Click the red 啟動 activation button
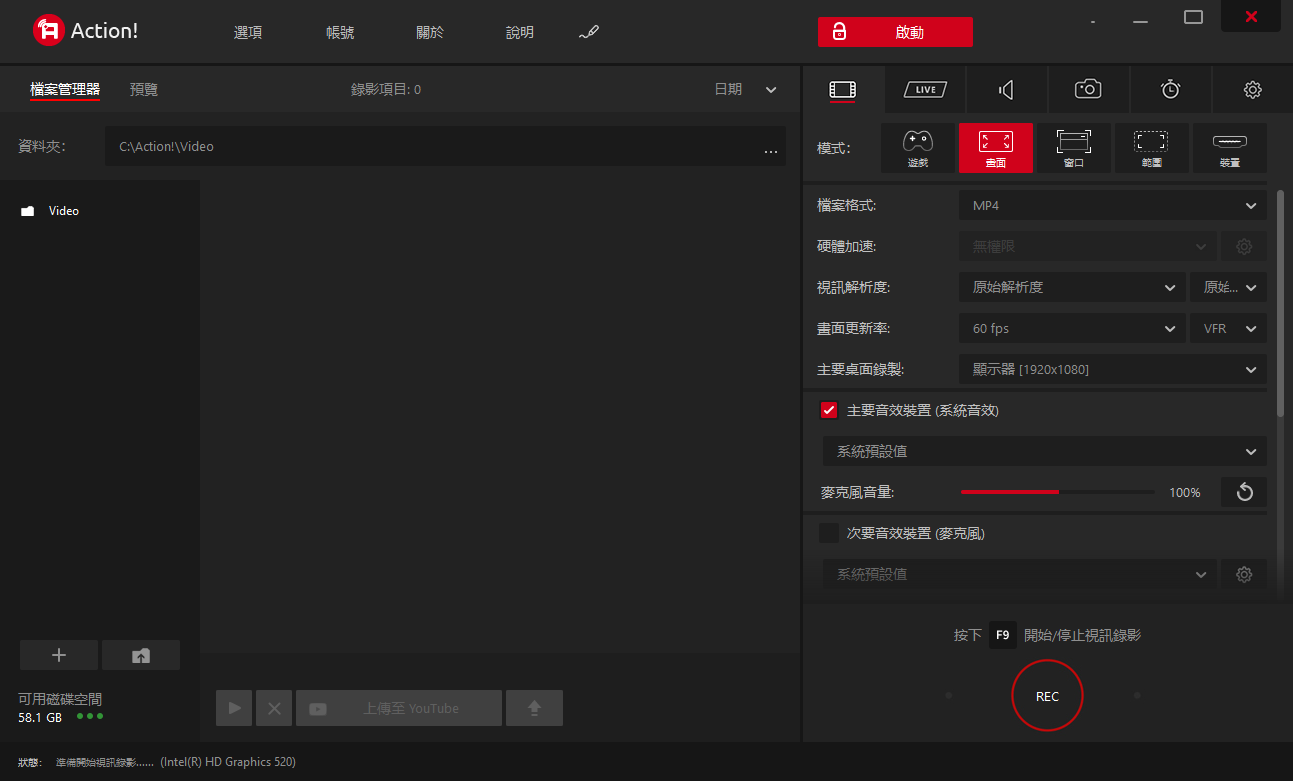Screen dimensions: 1293x781 895,32
